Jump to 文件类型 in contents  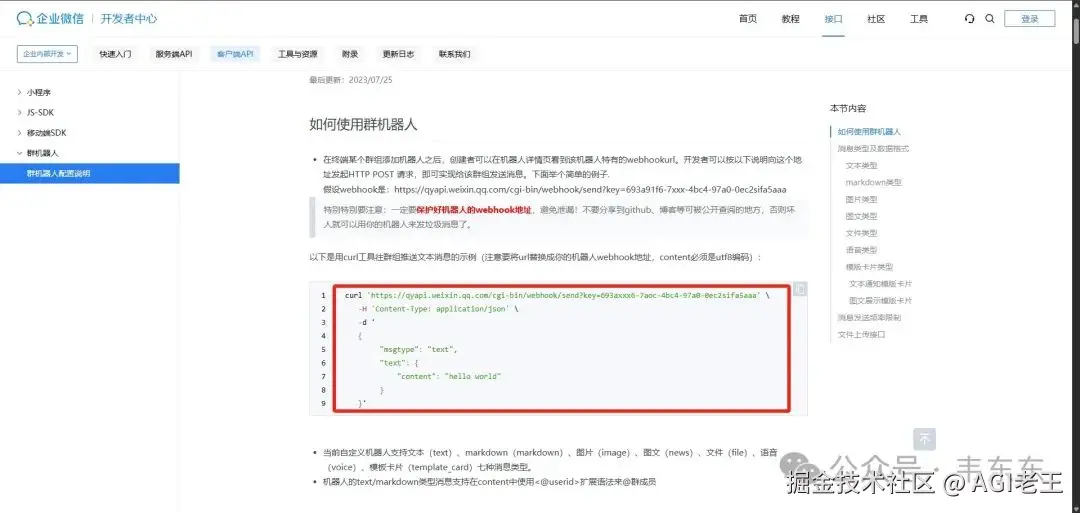click(862, 233)
